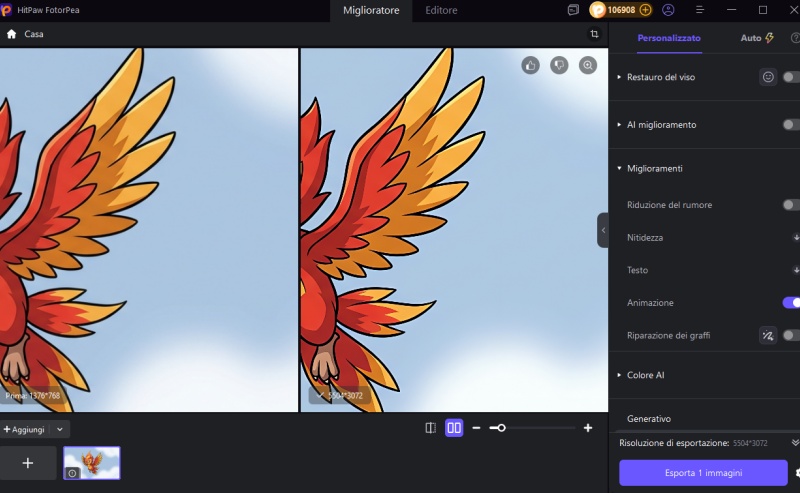Select the Auto tab
Screen dimensions: 800x493
[757, 38]
